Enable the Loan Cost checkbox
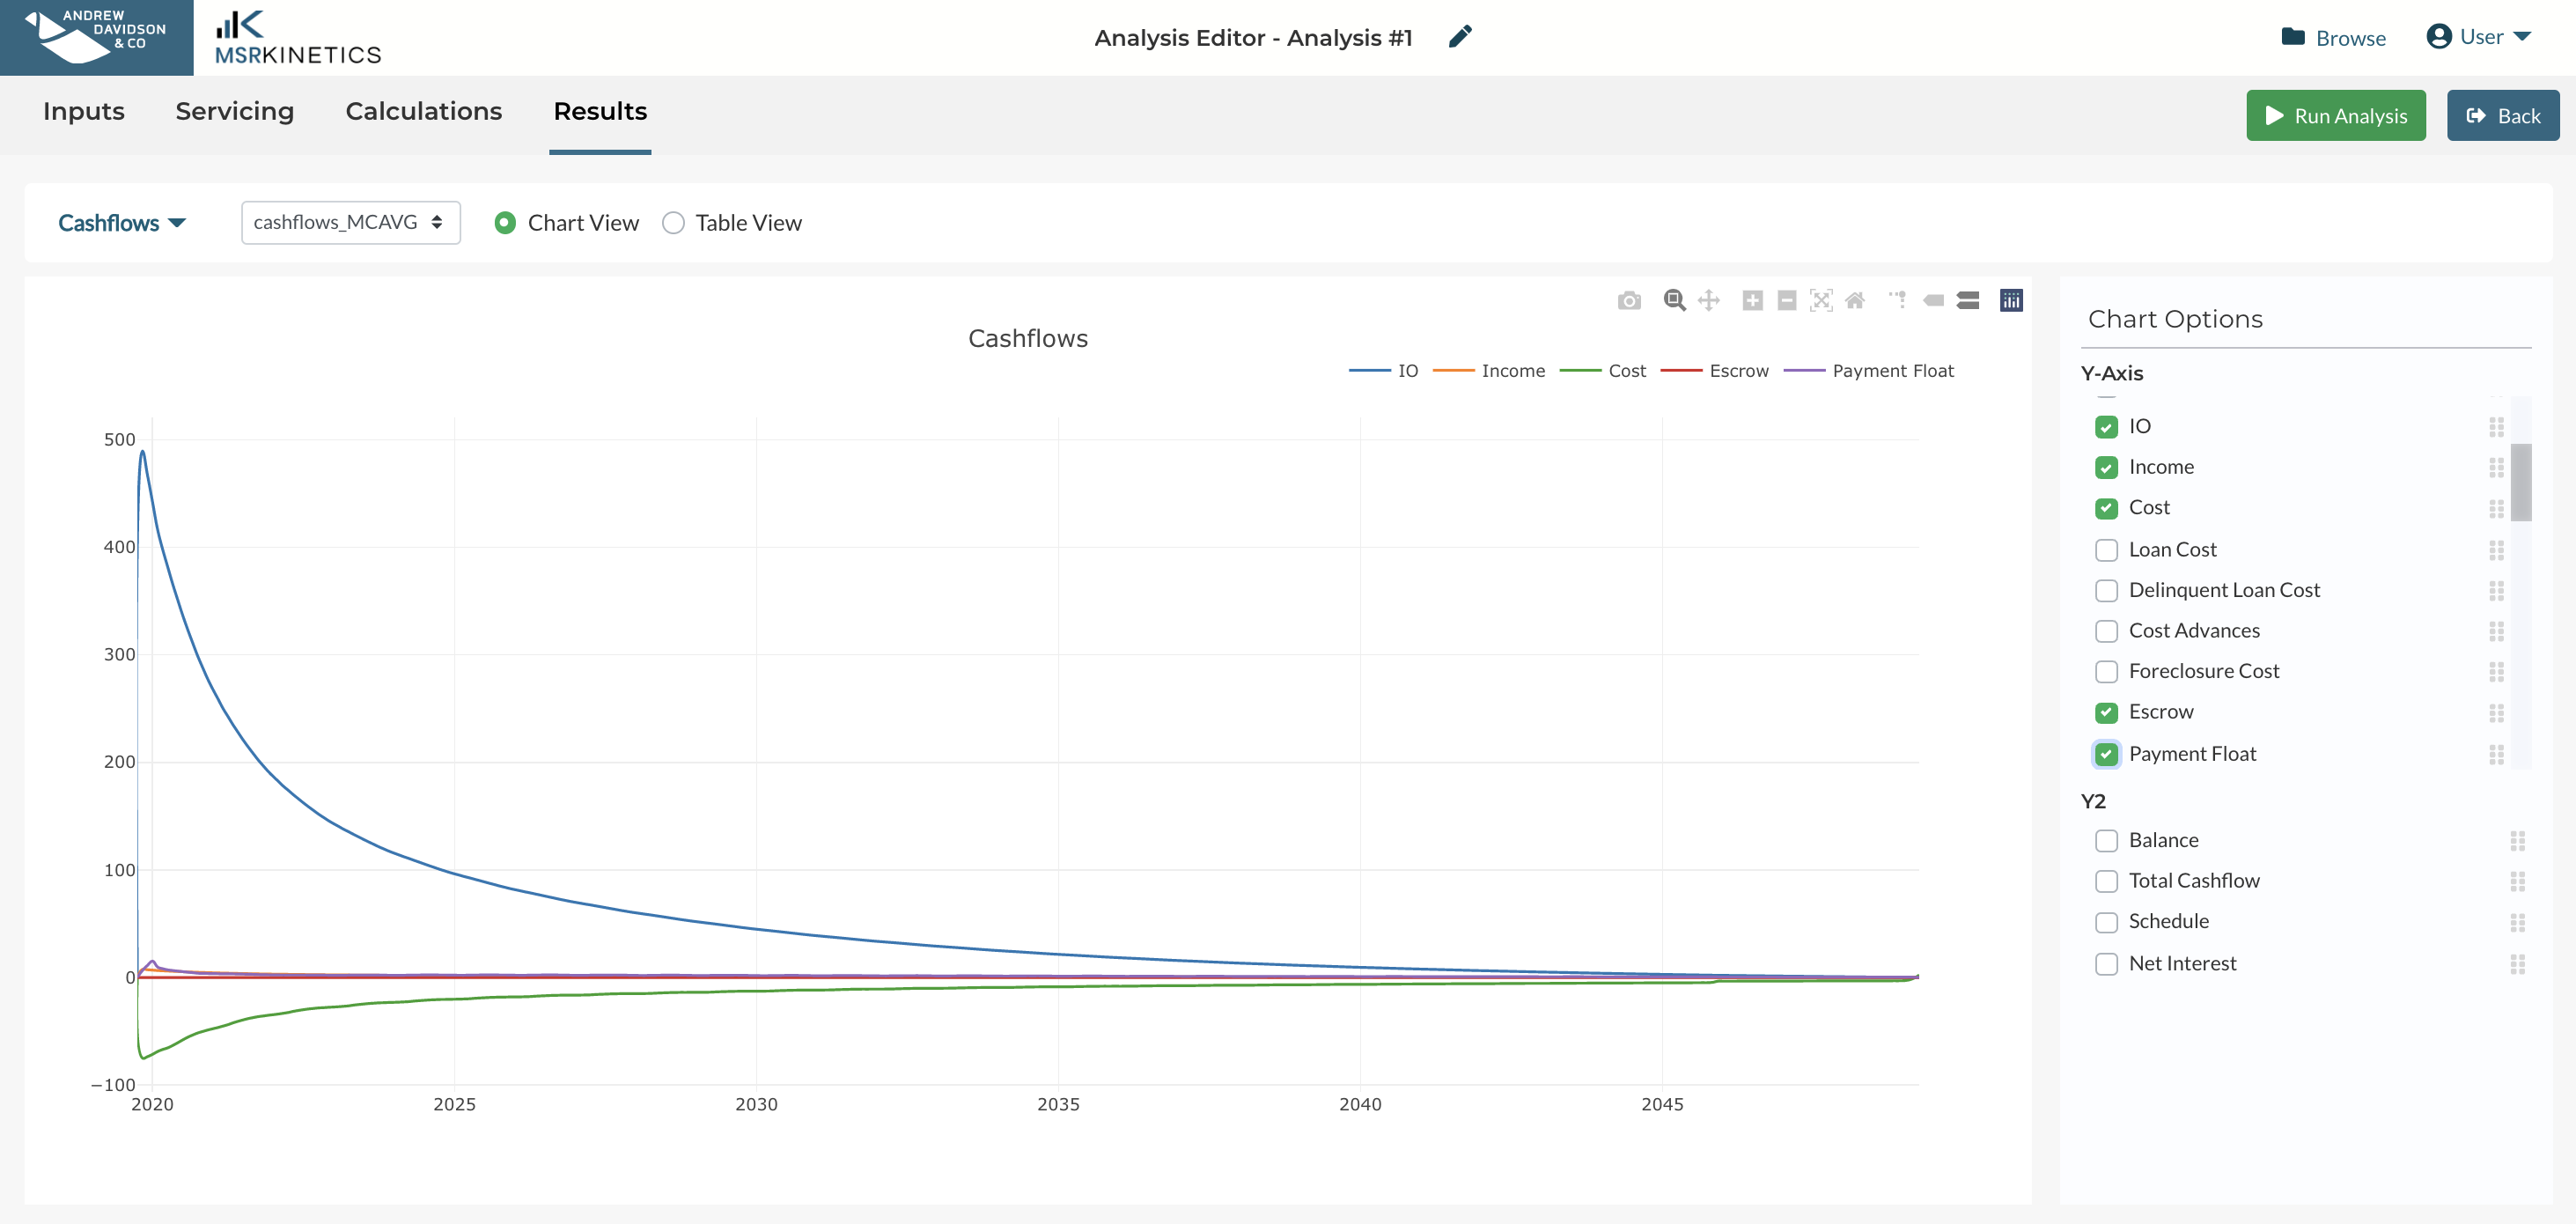 [2106, 550]
